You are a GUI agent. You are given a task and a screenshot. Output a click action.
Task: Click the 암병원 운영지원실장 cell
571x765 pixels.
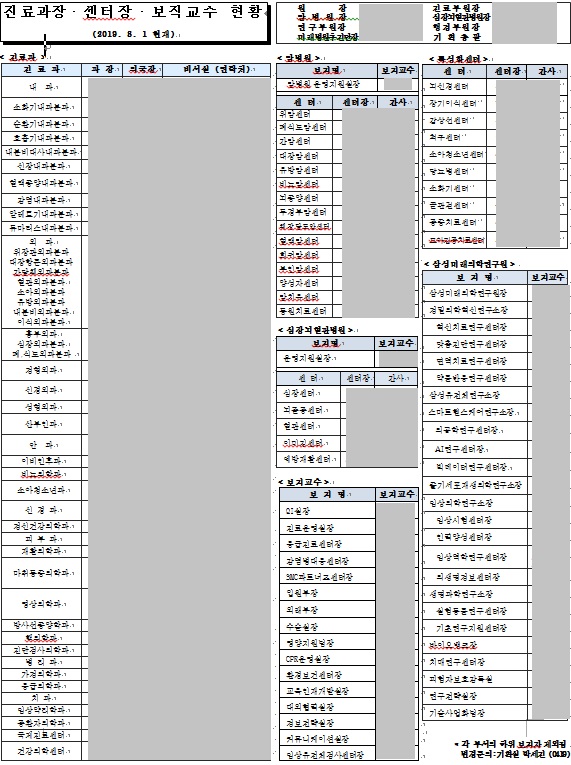[x=326, y=84]
